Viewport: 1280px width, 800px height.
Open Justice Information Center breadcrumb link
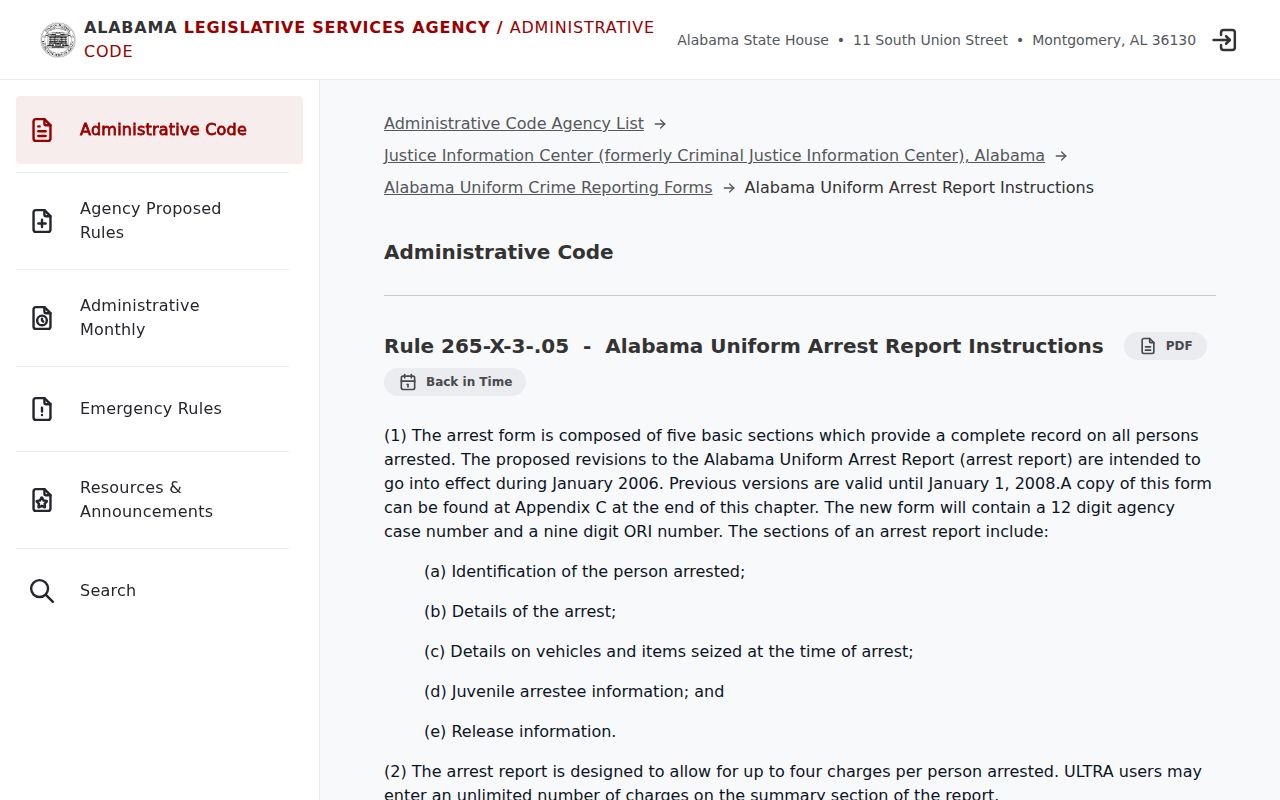click(x=714, y=155)
